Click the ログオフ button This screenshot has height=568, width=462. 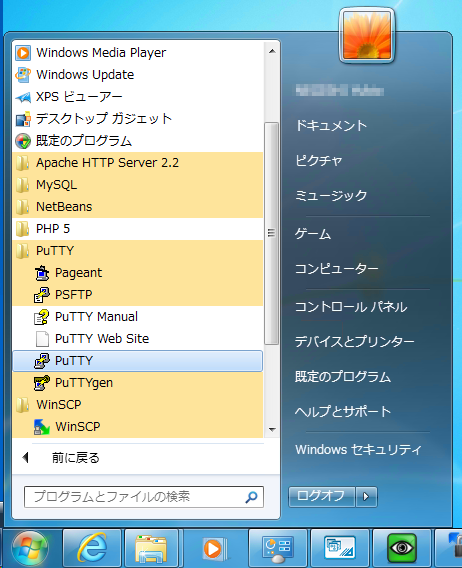[321, 496]
